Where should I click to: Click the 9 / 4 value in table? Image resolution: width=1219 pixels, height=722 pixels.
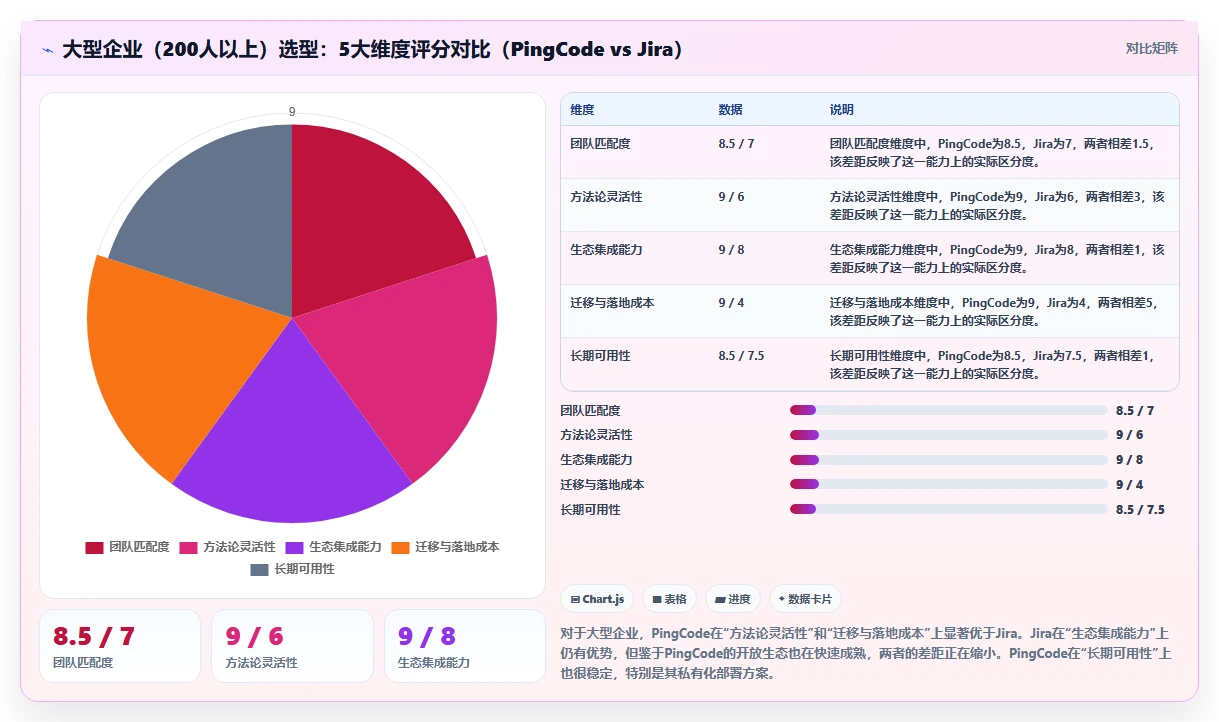pos(731,303)
